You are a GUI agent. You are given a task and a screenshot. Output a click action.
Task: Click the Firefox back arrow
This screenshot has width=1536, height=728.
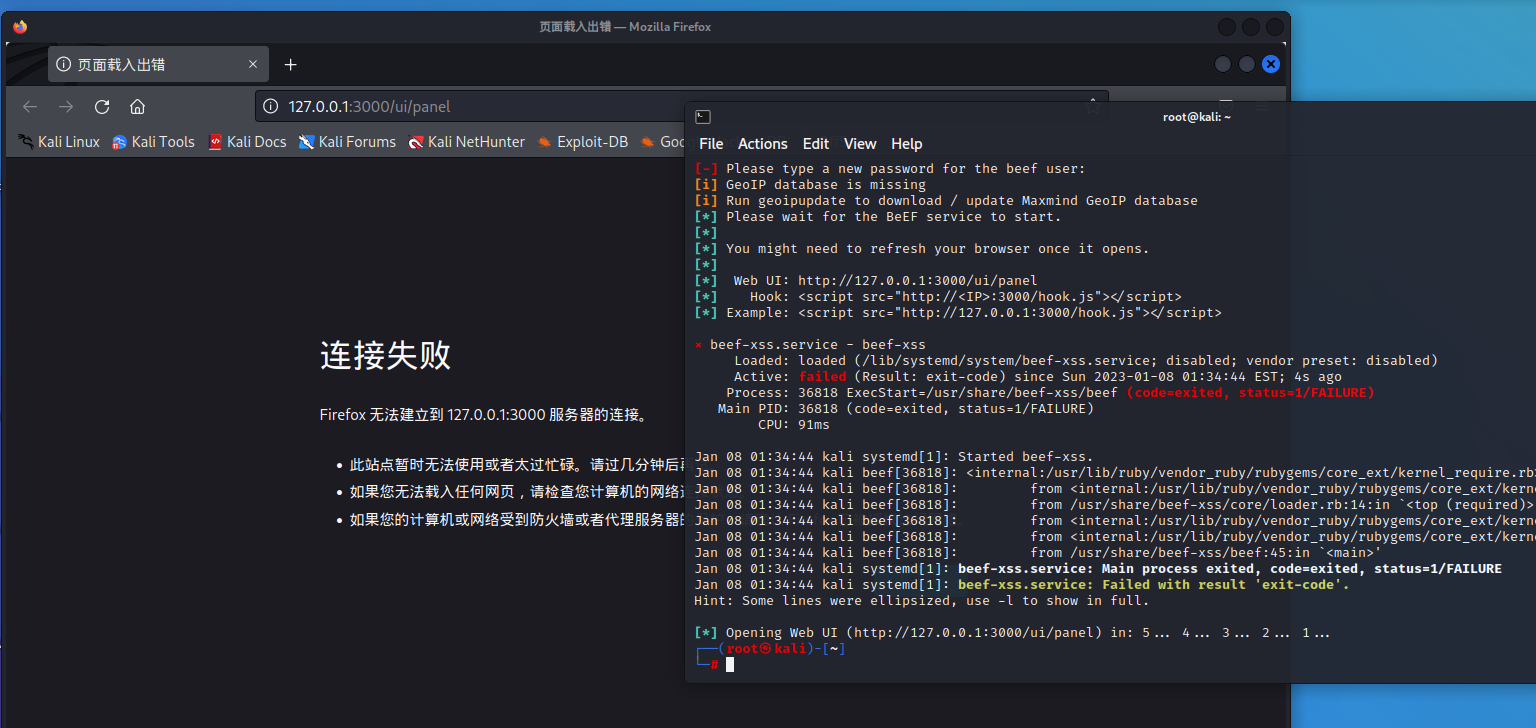[30, 107]
